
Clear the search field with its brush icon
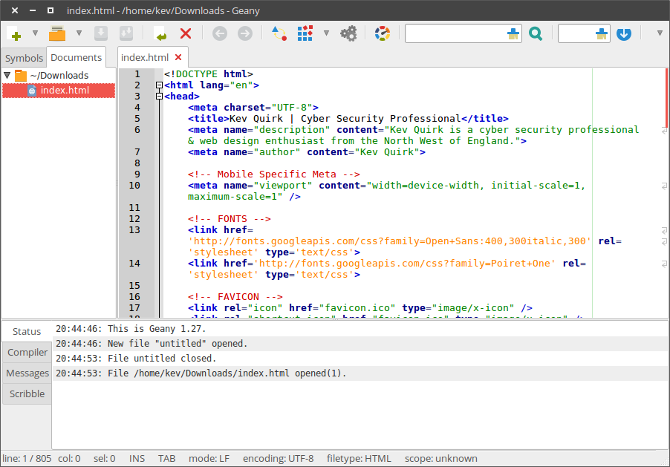(x=513, y=33)
